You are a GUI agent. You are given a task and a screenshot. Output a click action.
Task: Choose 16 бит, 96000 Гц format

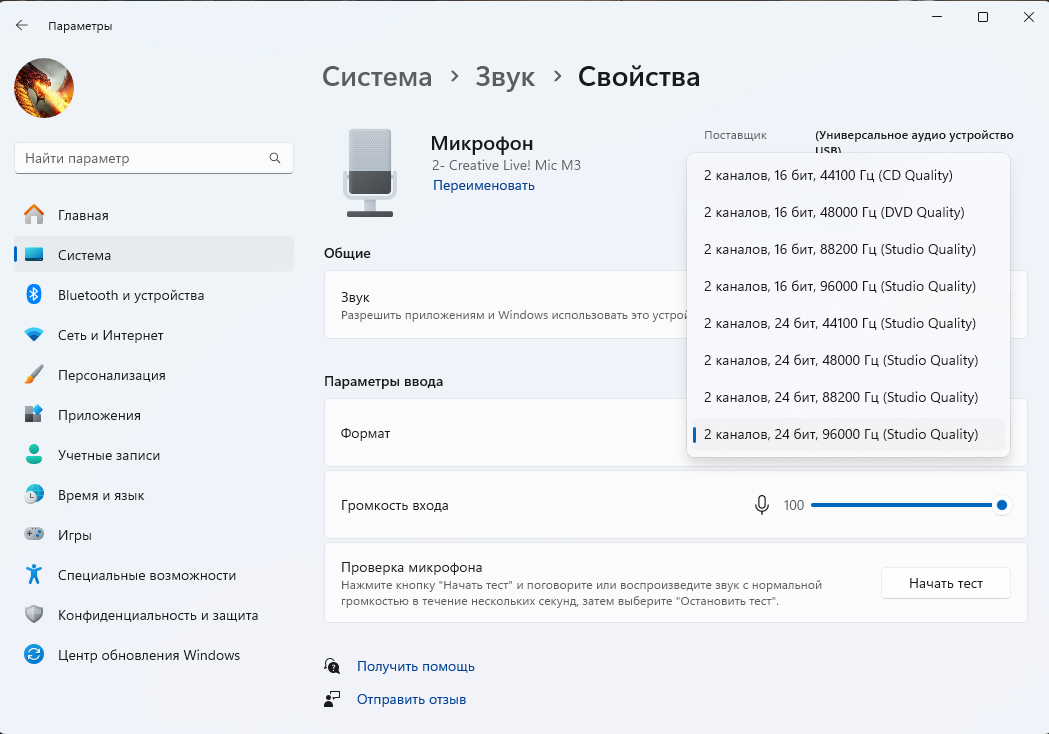tap(848, 286)
